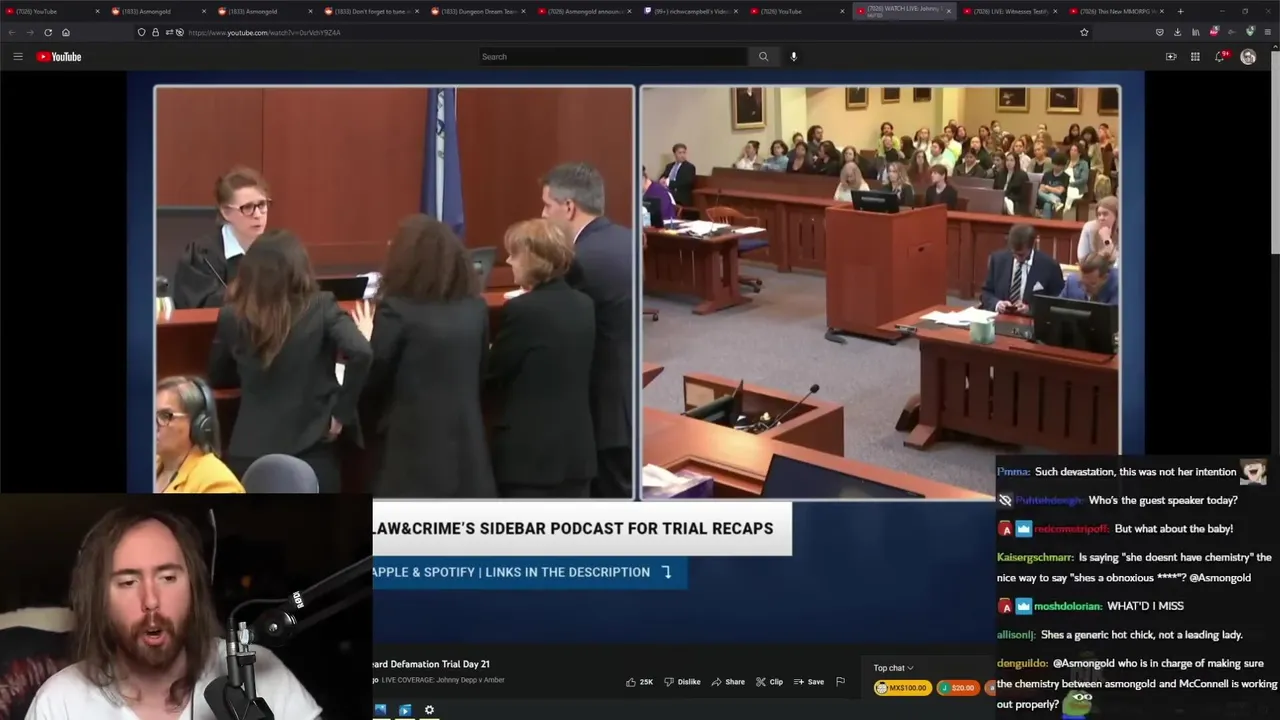Switch to 'Dungeon Dream Team' tab
Screen dimensions: 1280x720
(x=477, y=11)
